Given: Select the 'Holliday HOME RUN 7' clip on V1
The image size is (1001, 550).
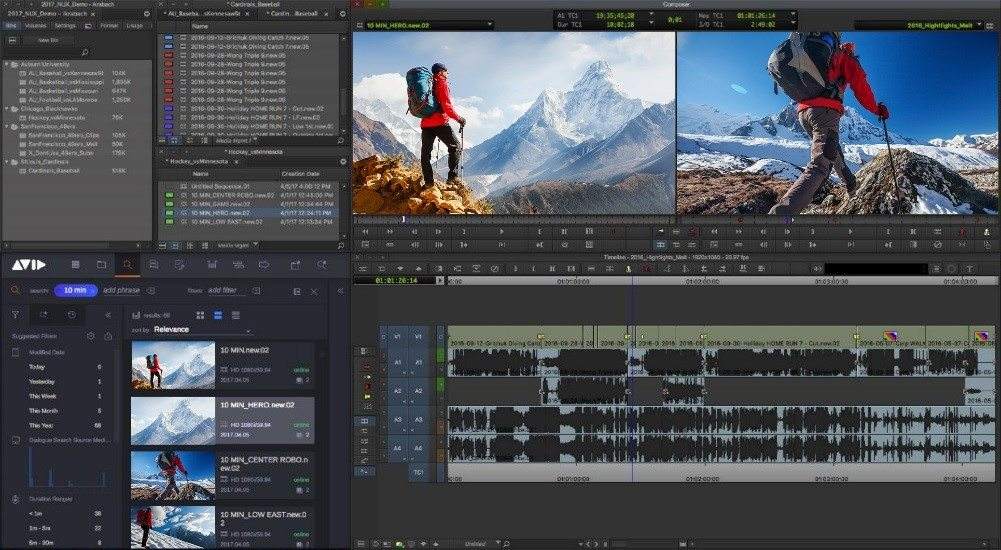Looking at the screenshot, I should [779, 337].
